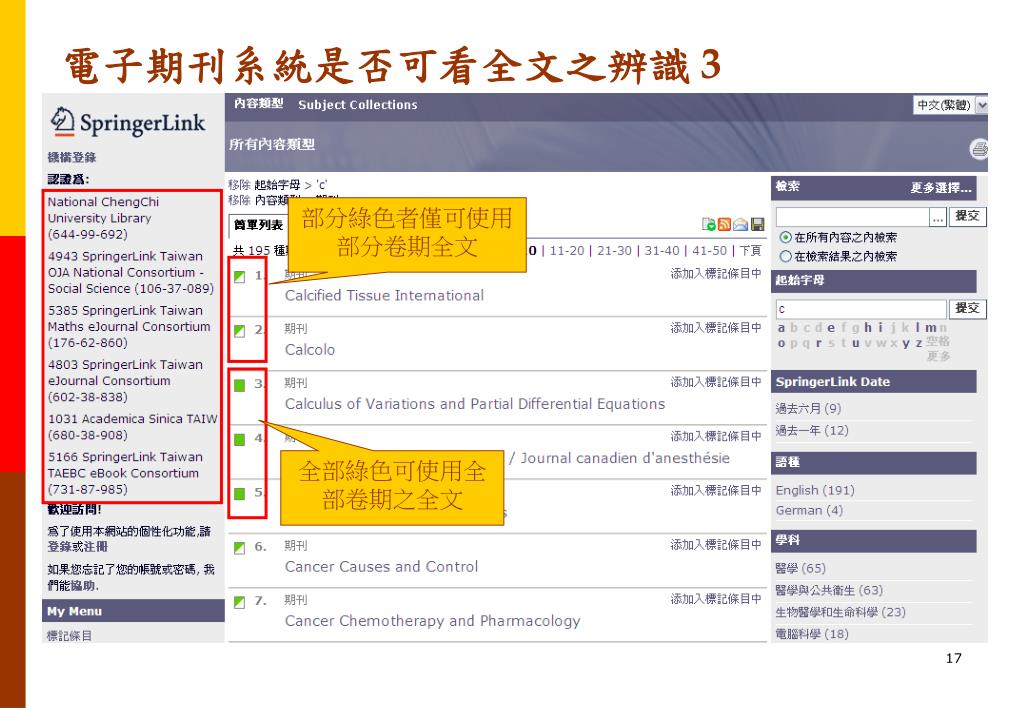Filter by starting letter u

tap(855, 343)
